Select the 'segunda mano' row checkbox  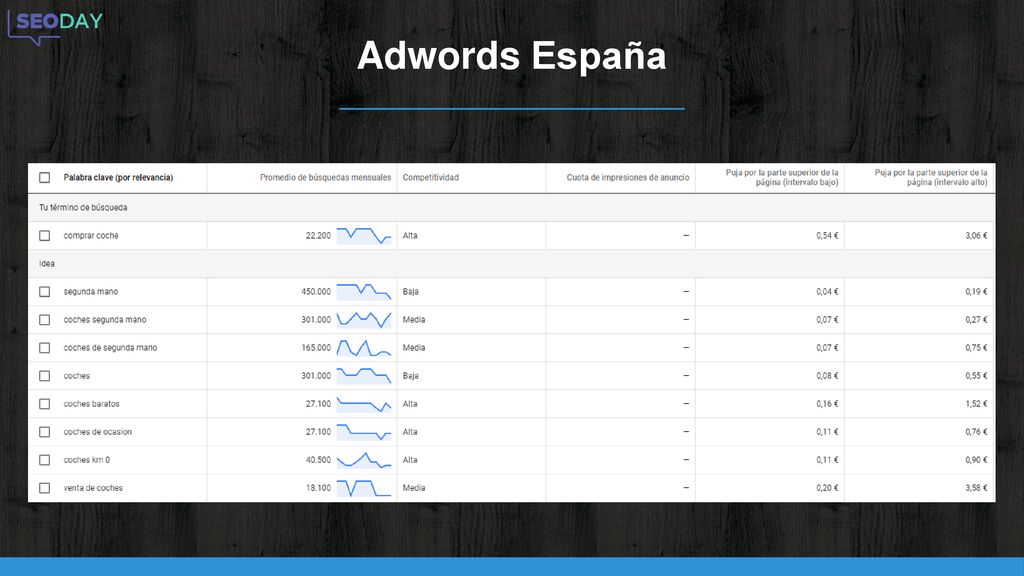pos(44,292)
